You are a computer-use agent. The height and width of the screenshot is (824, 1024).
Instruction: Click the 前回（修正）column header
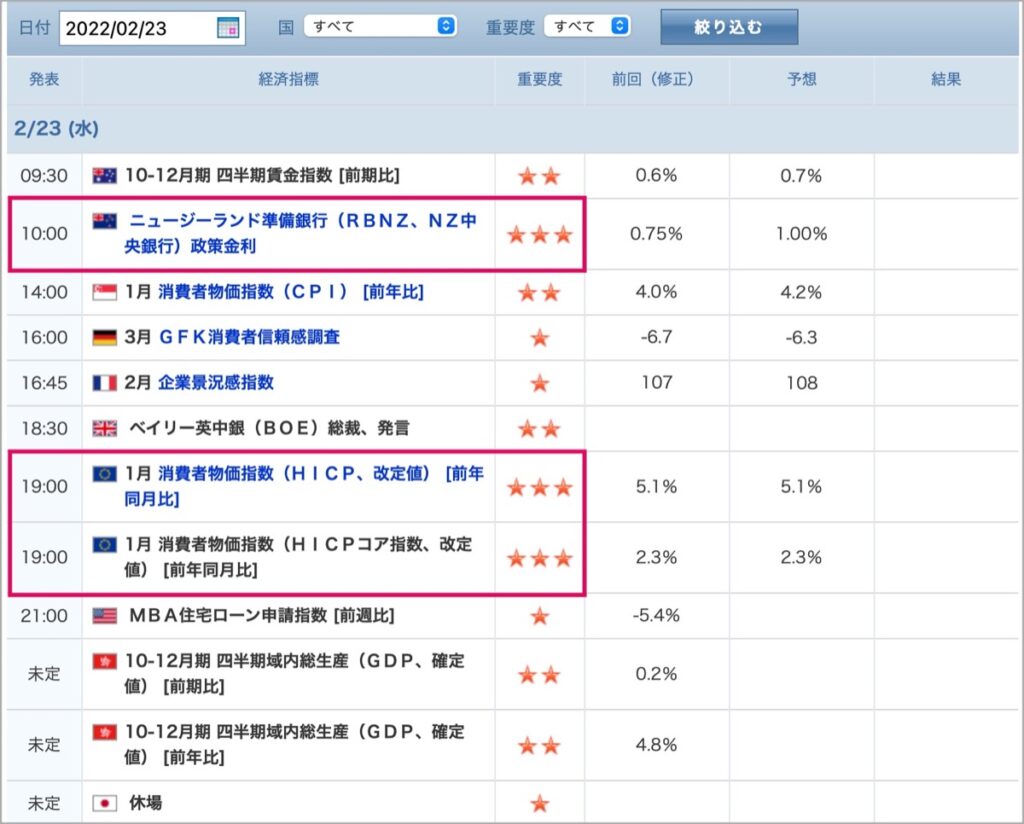[x=656, y=80]
